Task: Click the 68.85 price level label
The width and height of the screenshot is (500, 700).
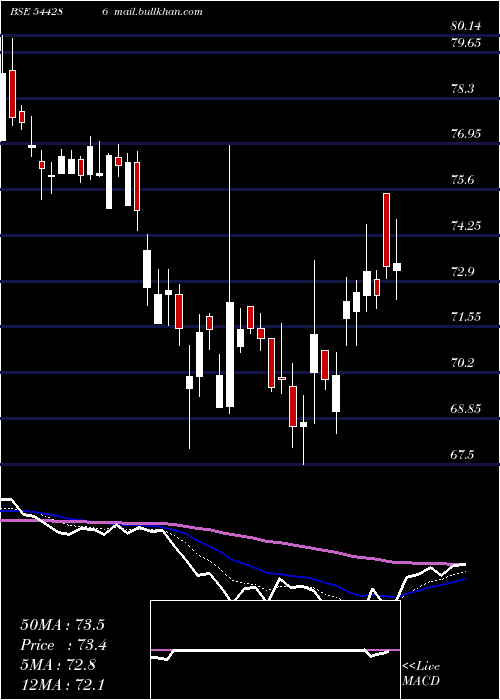Action: click(x=466, y=408)
